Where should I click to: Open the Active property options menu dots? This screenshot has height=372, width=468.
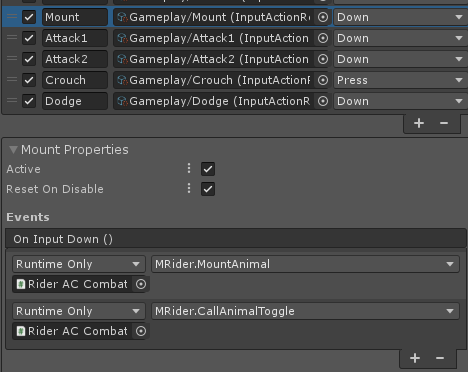(x=189, y=169)
